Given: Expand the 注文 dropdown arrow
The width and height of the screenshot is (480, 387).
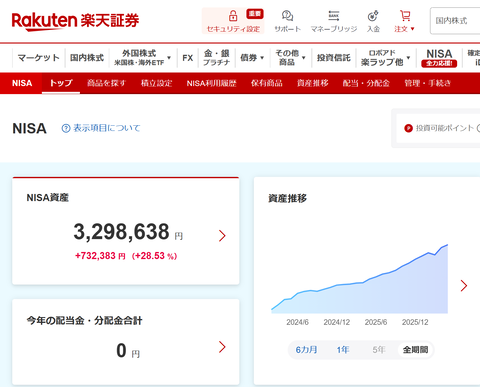Looking at the screenshot, I should (x=412, y=29).
